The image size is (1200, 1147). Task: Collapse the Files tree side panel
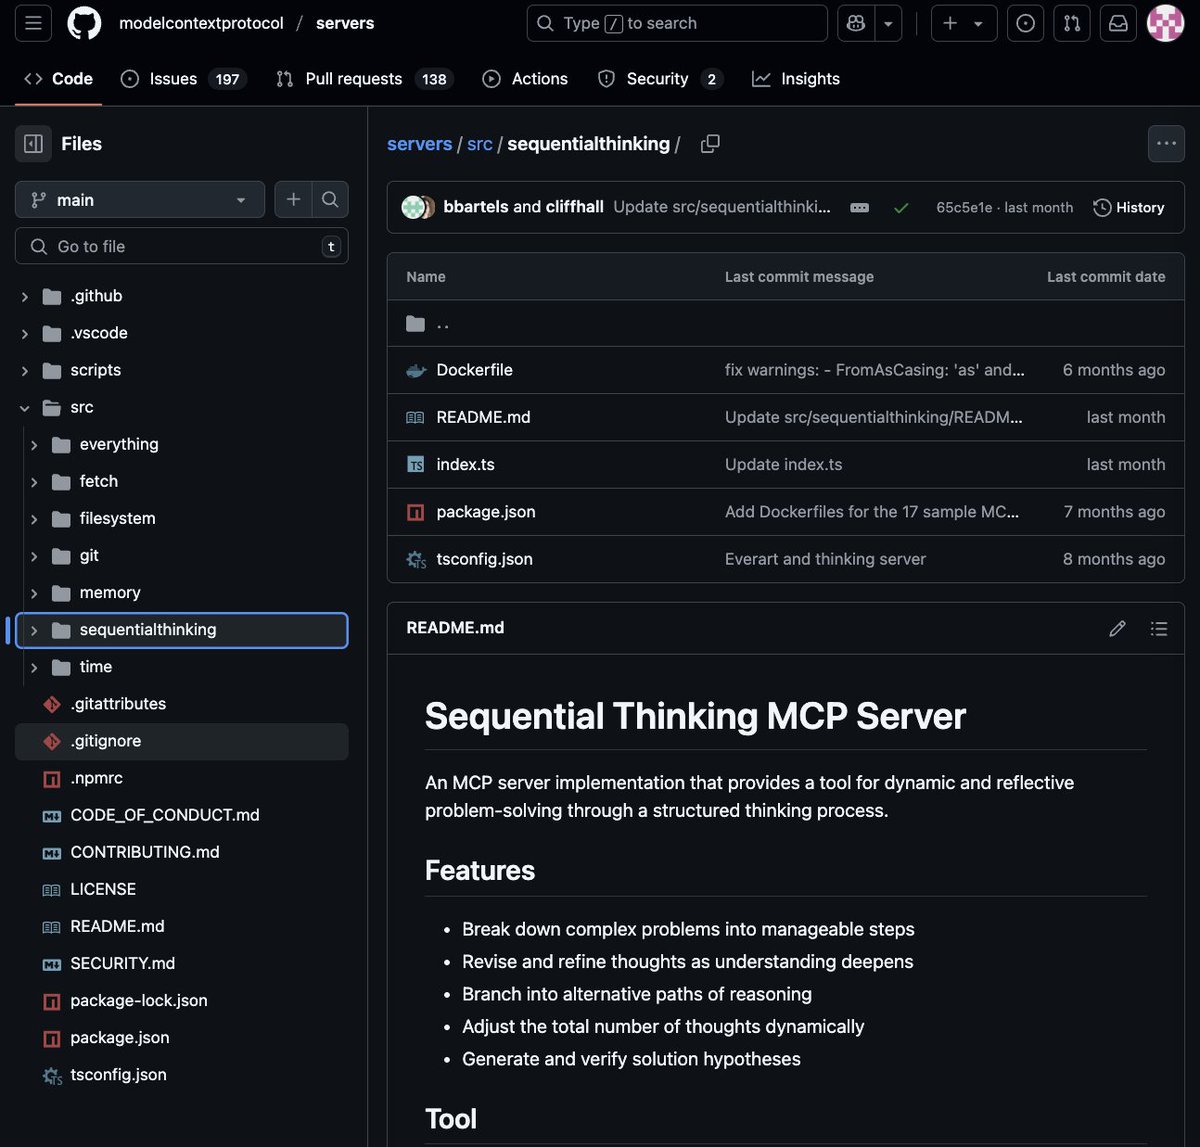click(33, 144)
